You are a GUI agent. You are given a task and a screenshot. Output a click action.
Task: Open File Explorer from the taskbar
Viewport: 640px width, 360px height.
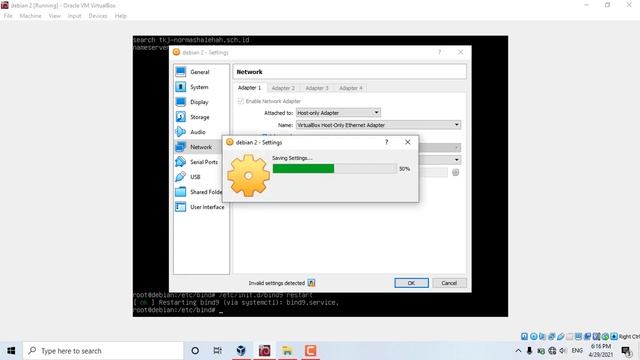tap(287, 350)
